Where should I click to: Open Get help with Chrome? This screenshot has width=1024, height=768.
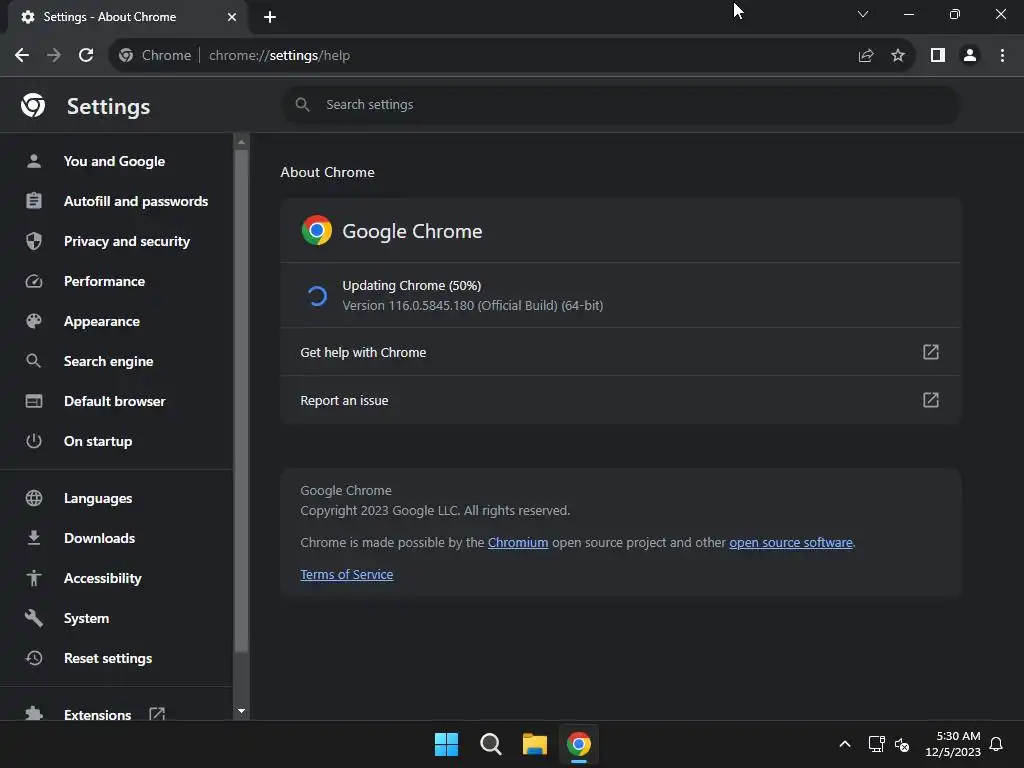tap(620, 352)
